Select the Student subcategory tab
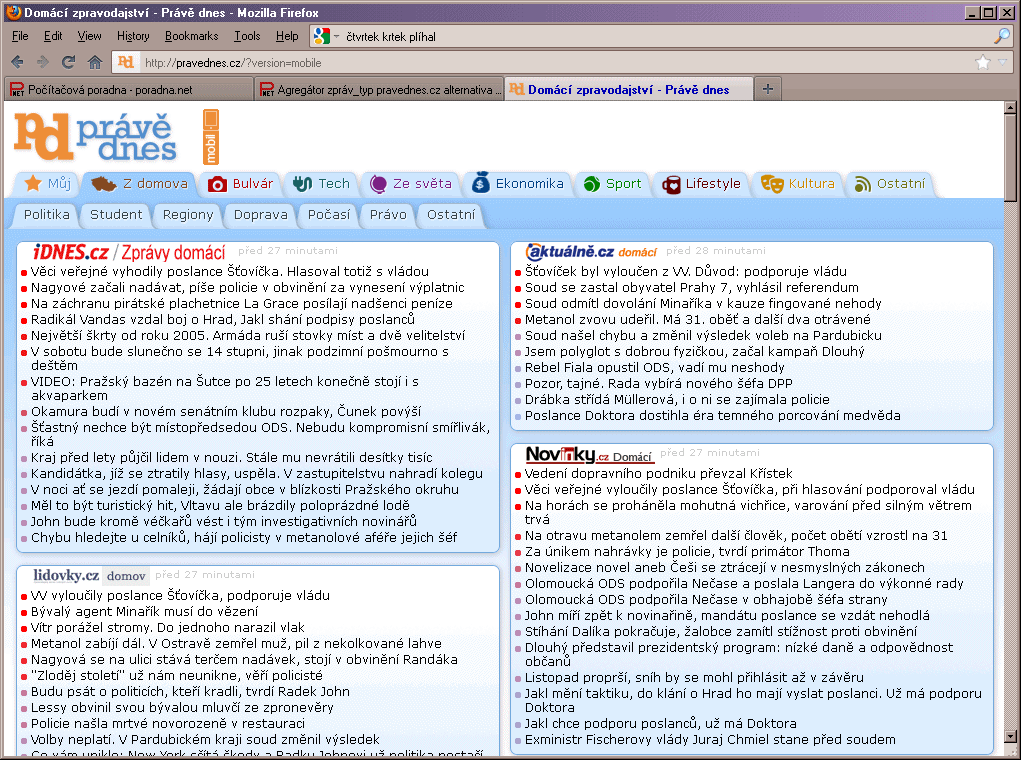This screenshot has height=760, width=1021. [x=116, y=215]
